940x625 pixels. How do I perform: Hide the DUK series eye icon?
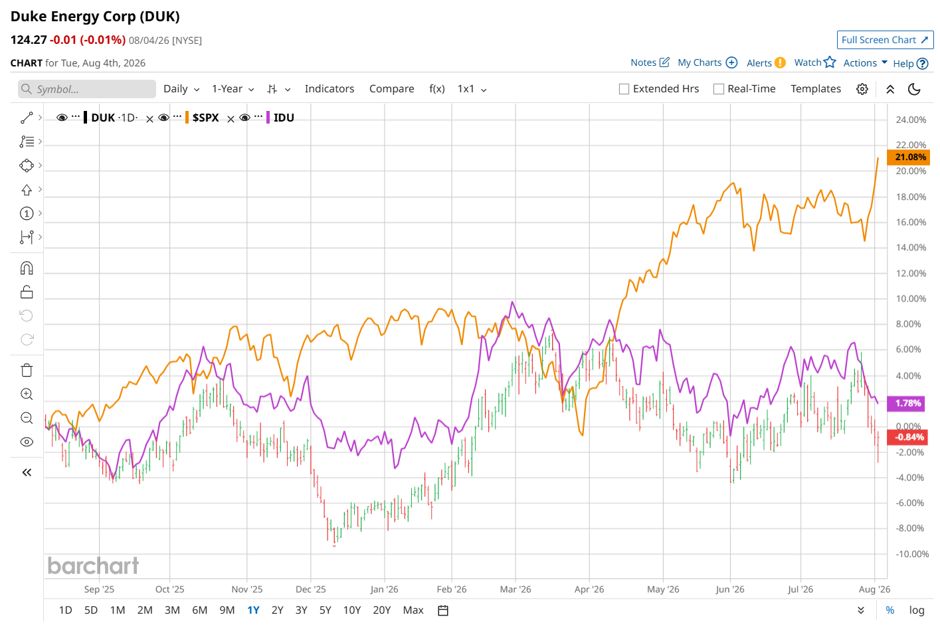tap(61, 118)
